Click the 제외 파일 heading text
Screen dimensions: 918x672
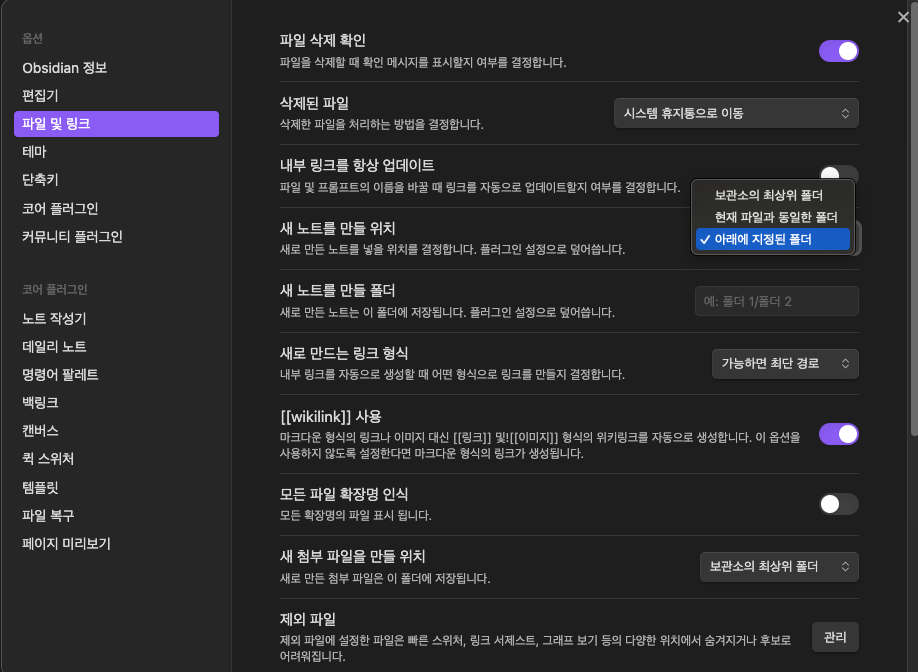[308, 619]
